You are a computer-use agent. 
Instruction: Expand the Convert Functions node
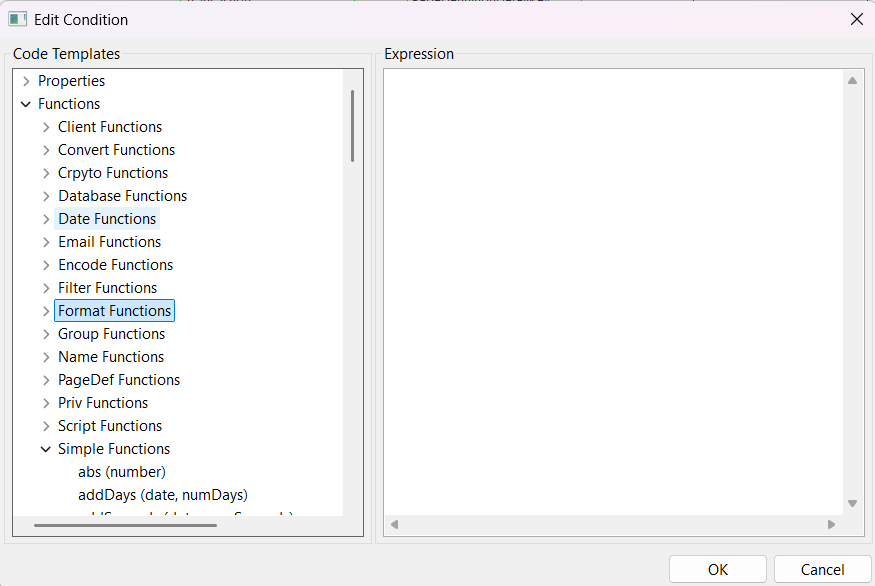pos(46,150)
